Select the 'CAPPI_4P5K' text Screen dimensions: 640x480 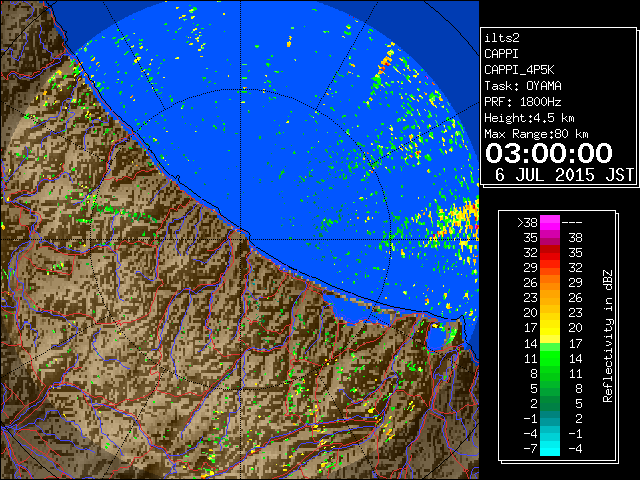(x=519, y=70)
